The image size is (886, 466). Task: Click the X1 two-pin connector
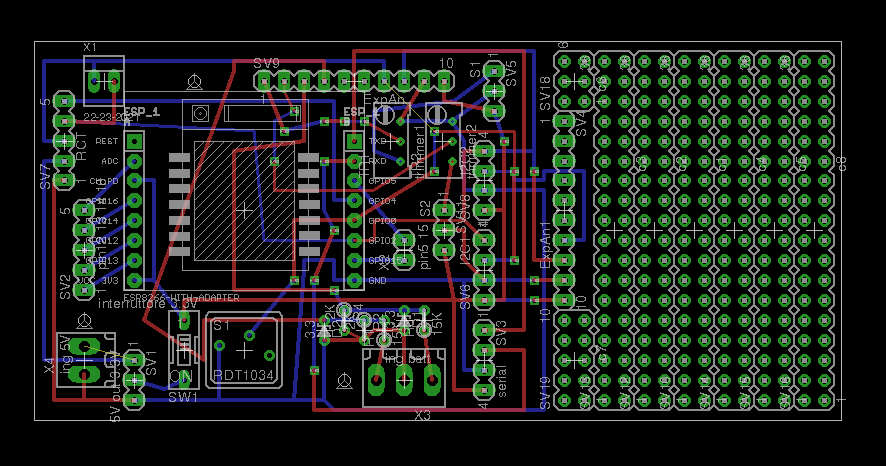[104, 81]
